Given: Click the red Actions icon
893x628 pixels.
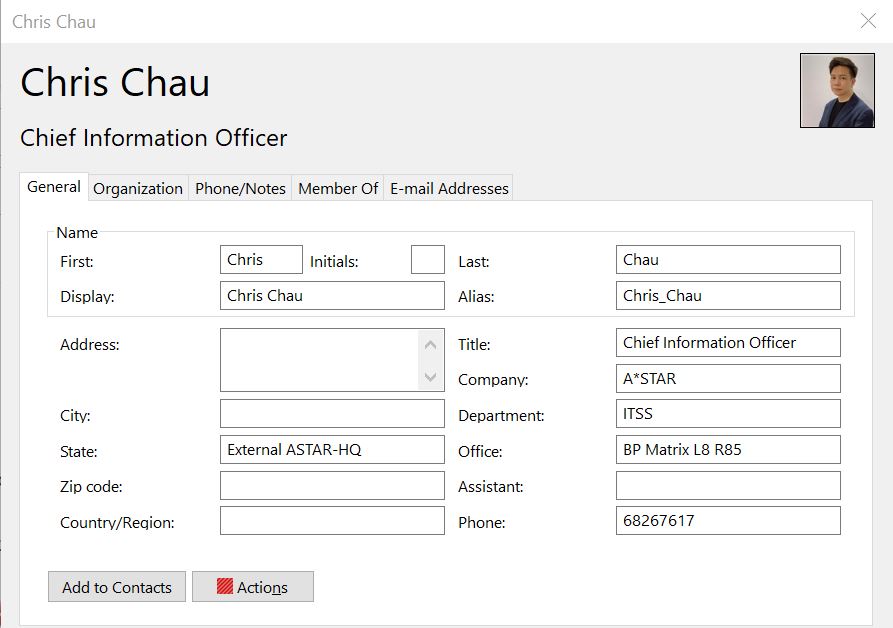Looking at the screenshot, I should [x=225, y=586].
